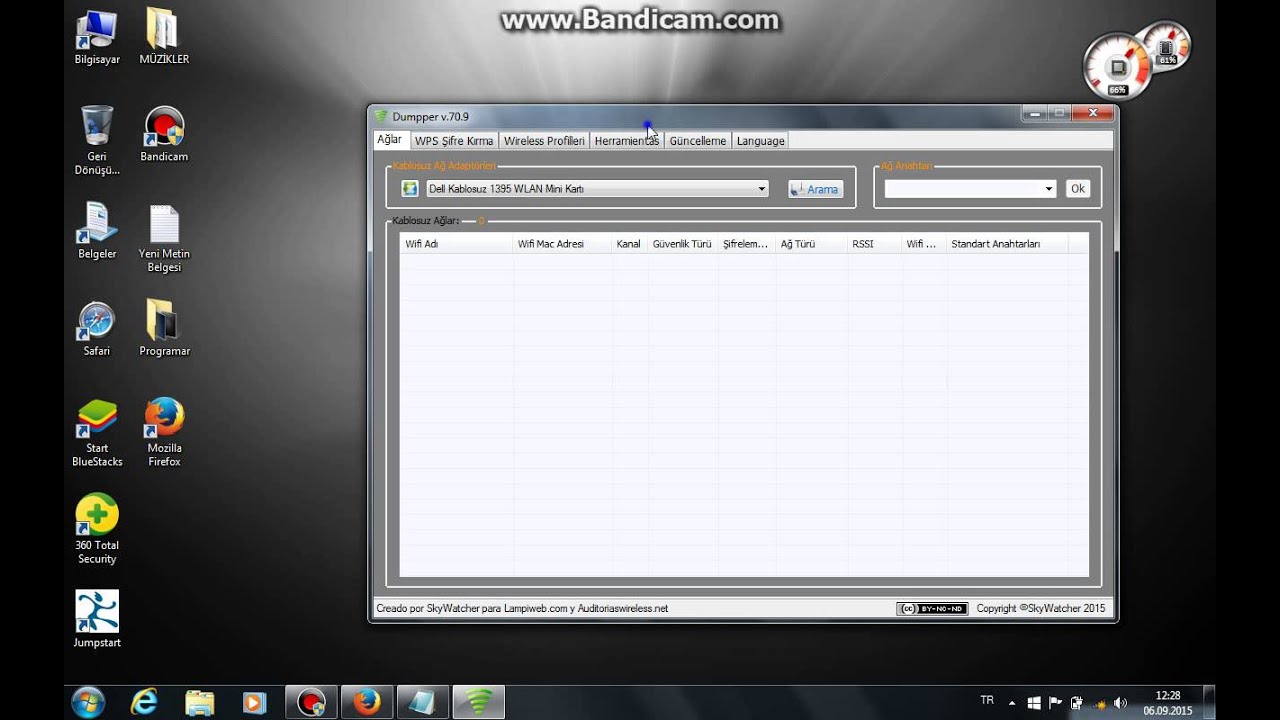Sort by Wifi Adı column header
1280x720 pixels.
pos(456,244)
